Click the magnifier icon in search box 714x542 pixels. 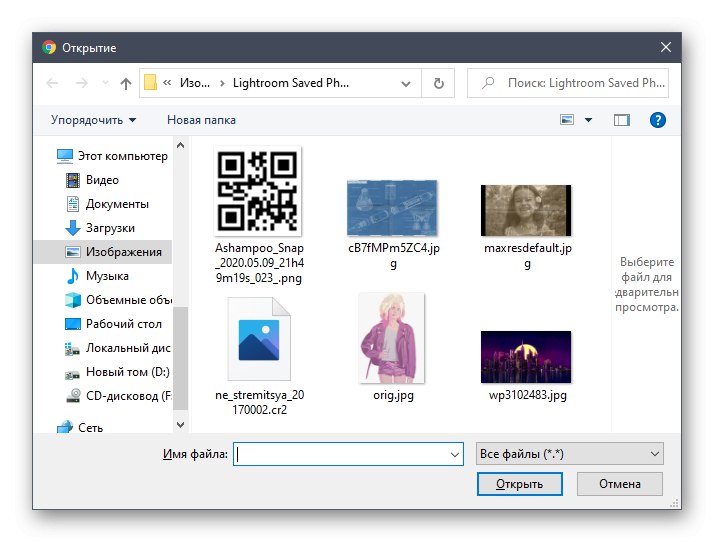[488, 82]
